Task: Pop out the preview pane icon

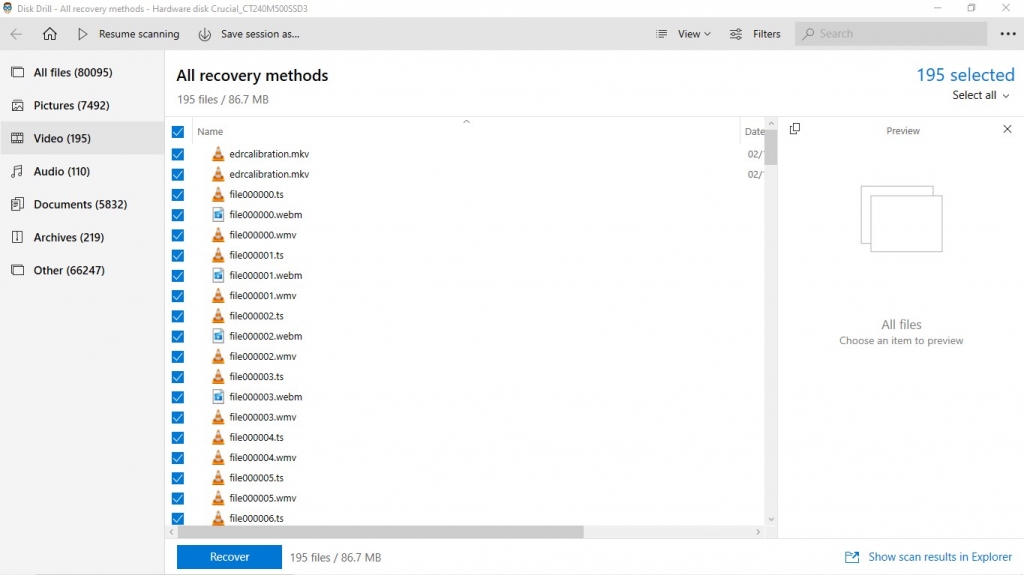Action: pyautogui.click(x=795, y=129)
